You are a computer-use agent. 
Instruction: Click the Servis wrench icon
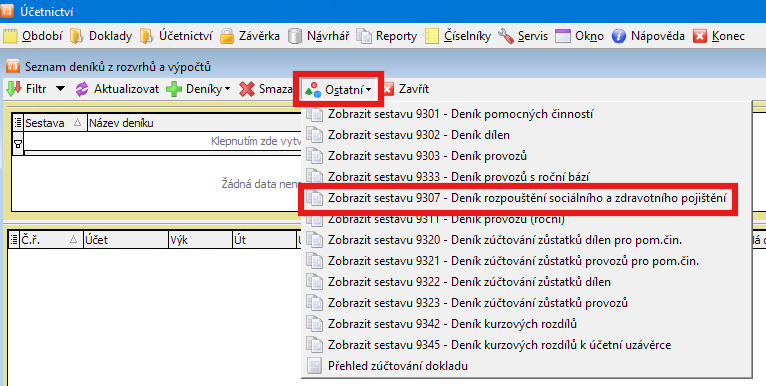[x=506, y=36]
